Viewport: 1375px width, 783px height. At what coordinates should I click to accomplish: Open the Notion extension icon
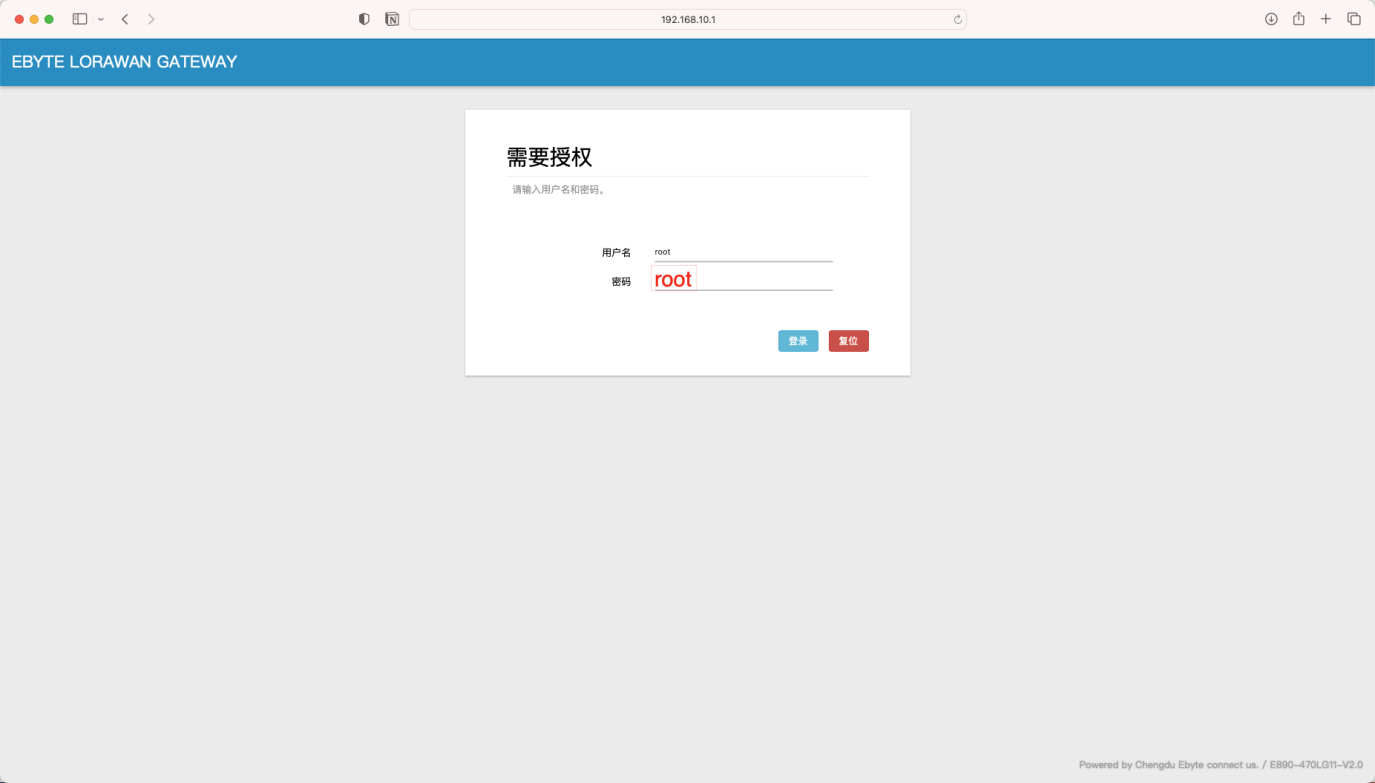pos(392,18)
